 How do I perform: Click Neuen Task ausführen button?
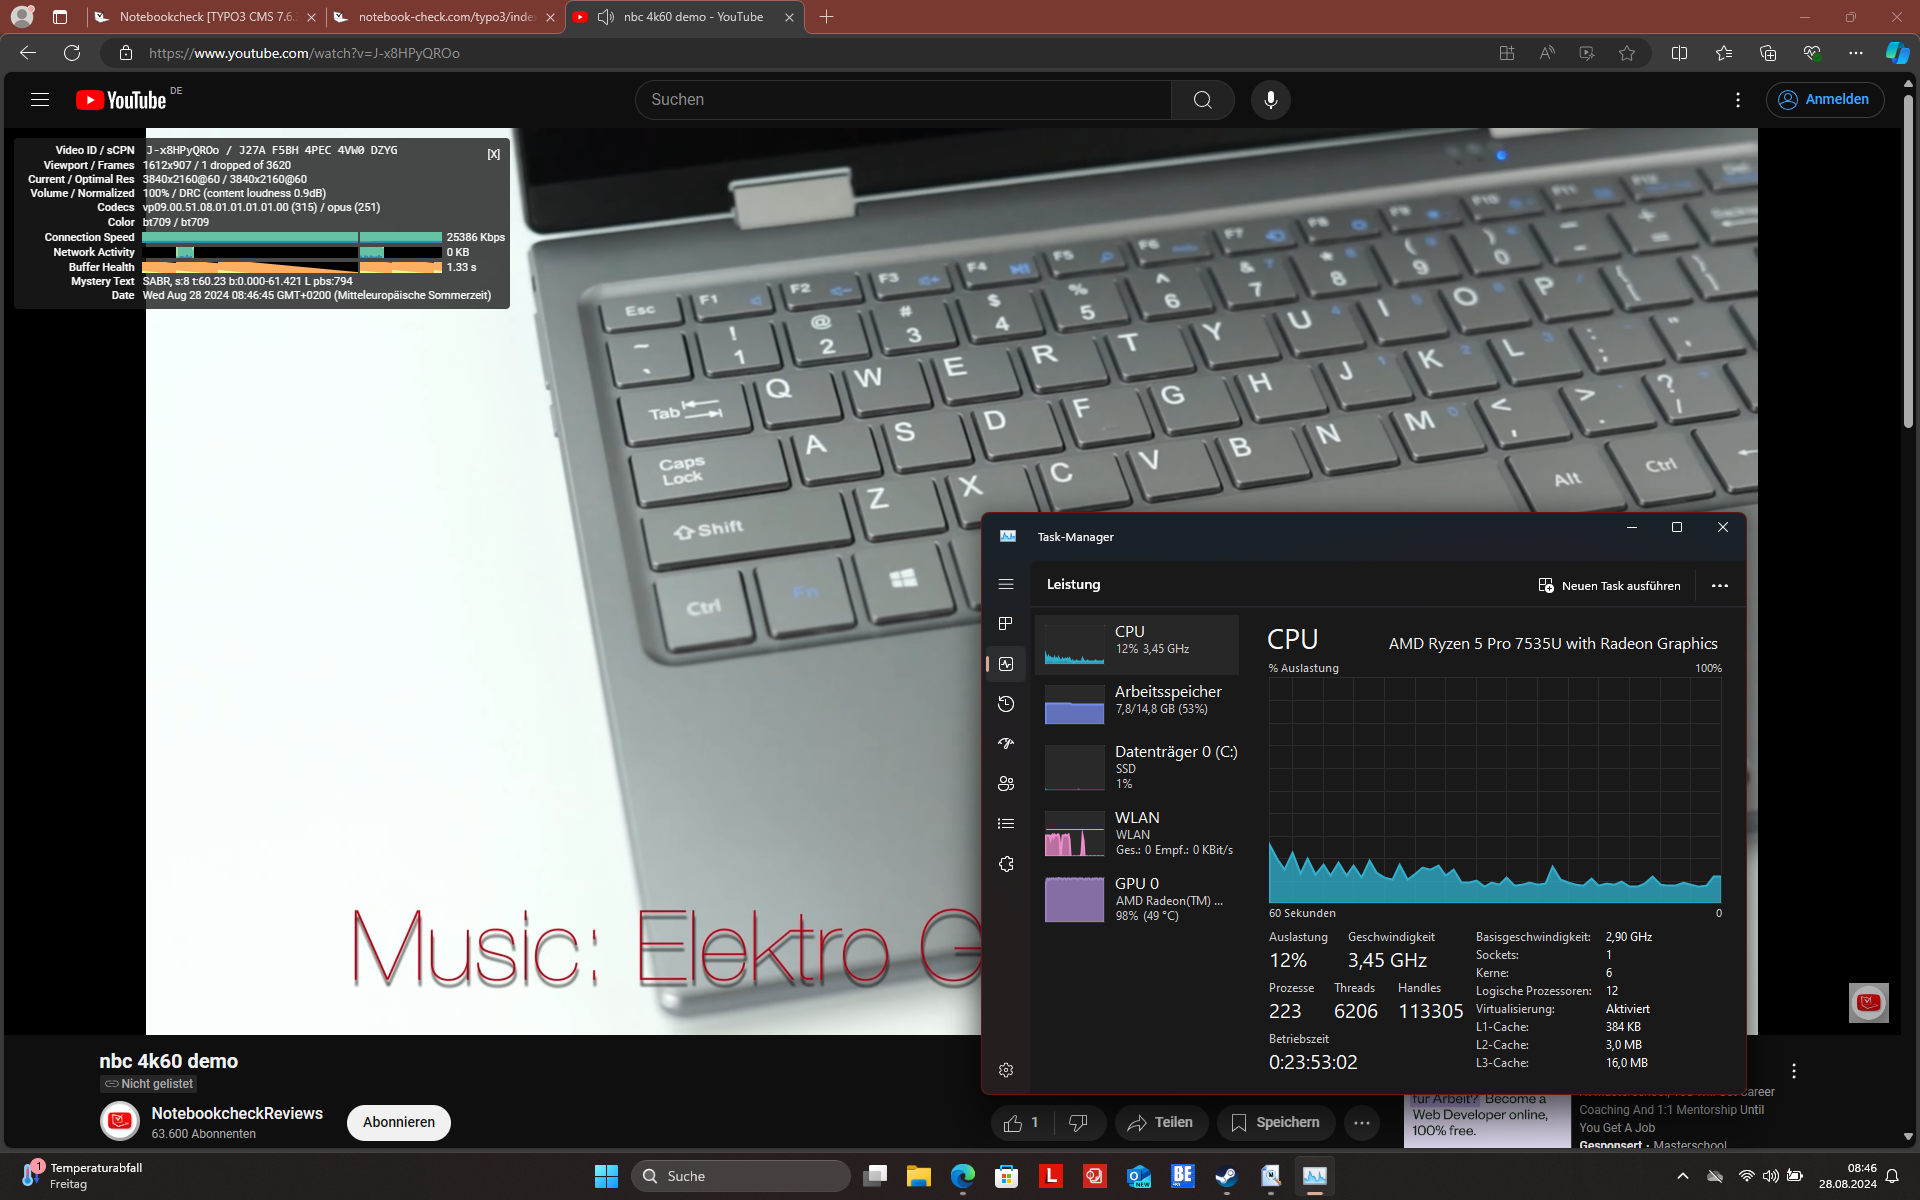(1609, 586)
